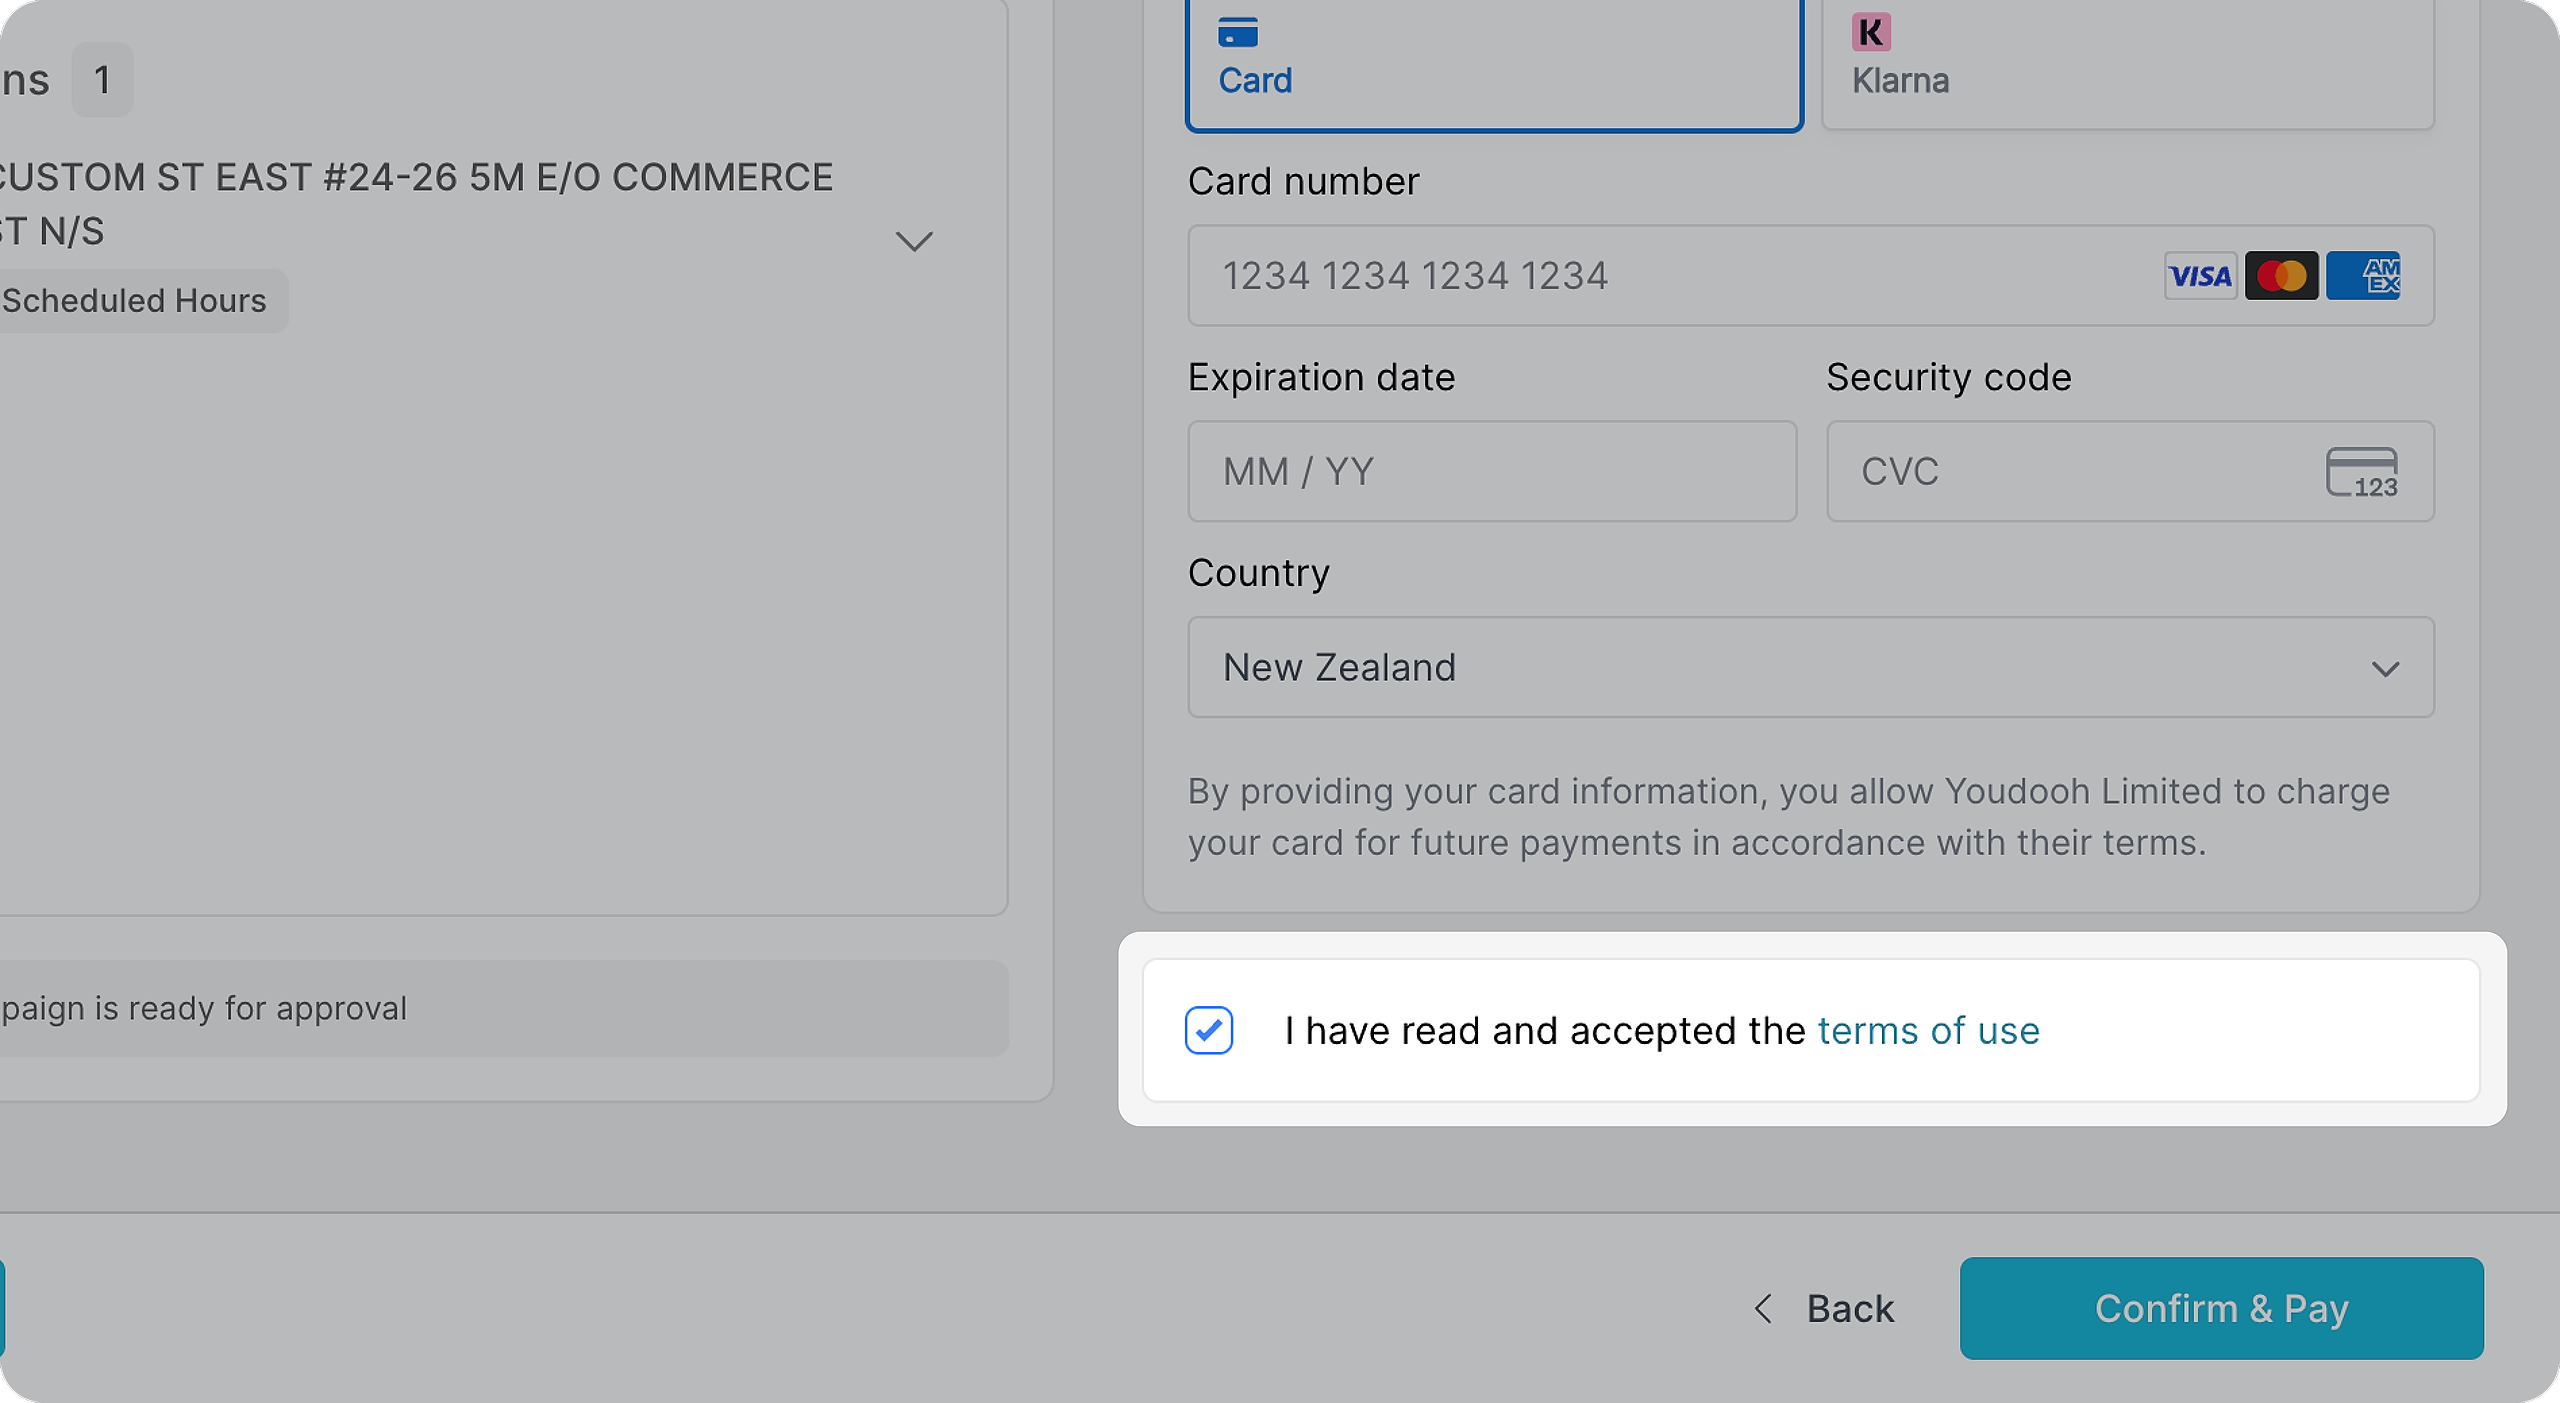The height and width of the screenshot is (1403, 2560).
Task: Focus the Card number input field
Action: click(1660, 276)
